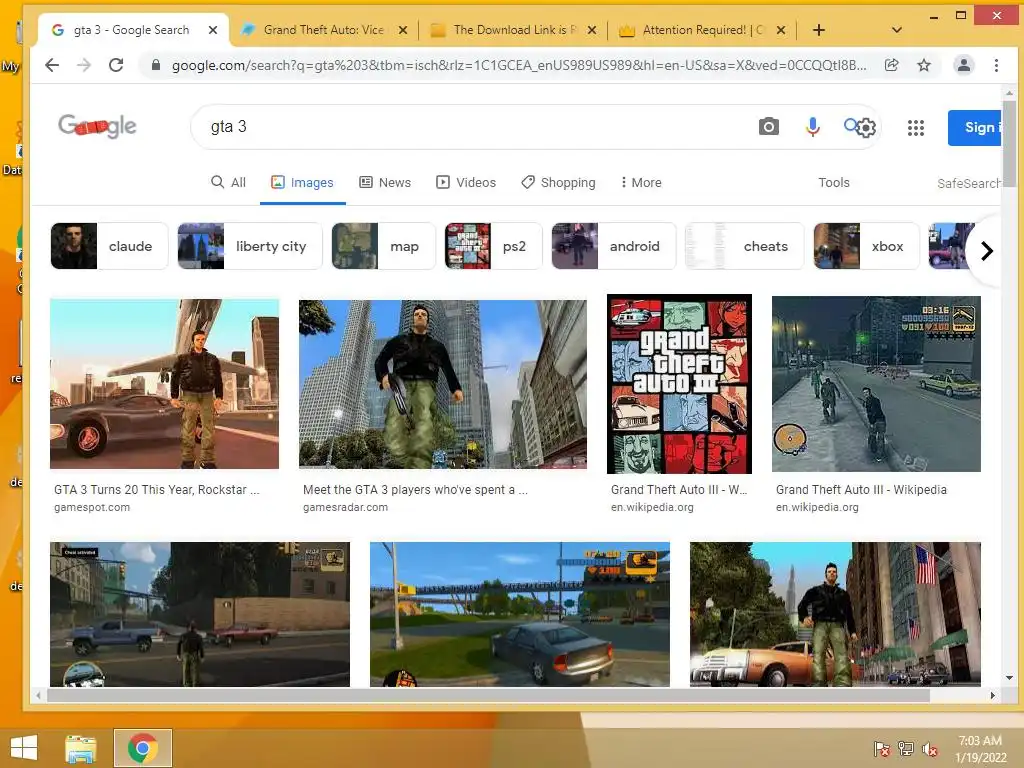Share this page from address bar
This screenshot has height=768, width=1024.
click(891, 65)
